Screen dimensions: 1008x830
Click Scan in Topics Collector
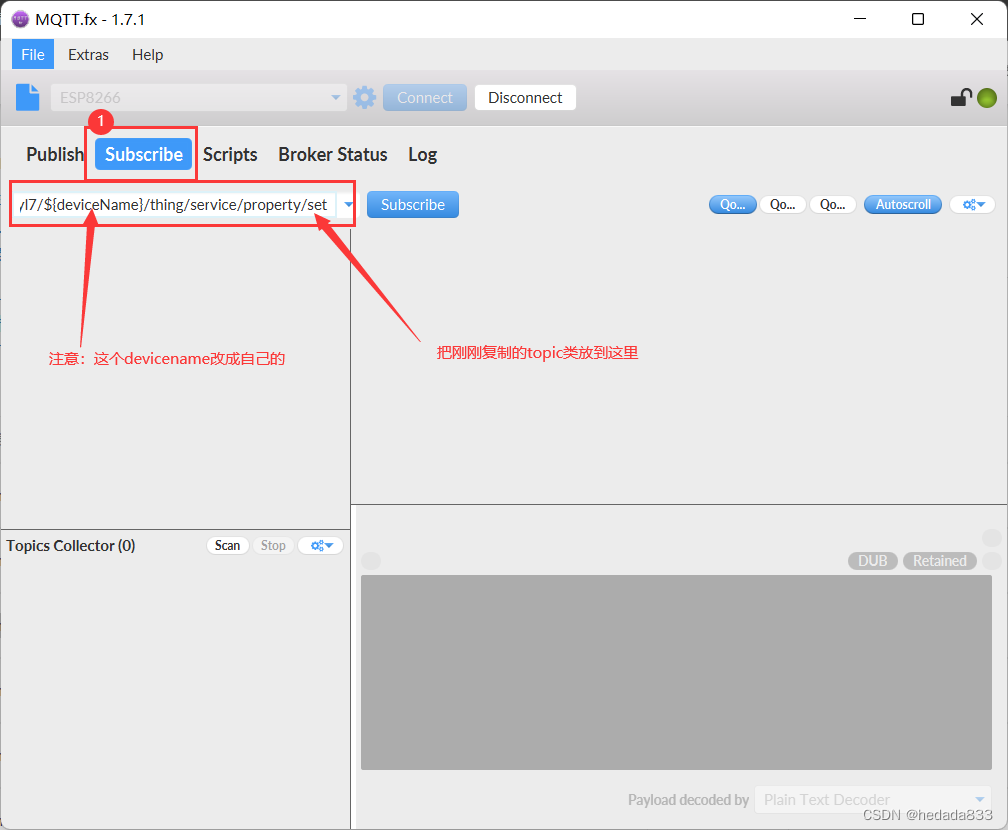pos(227,545)
